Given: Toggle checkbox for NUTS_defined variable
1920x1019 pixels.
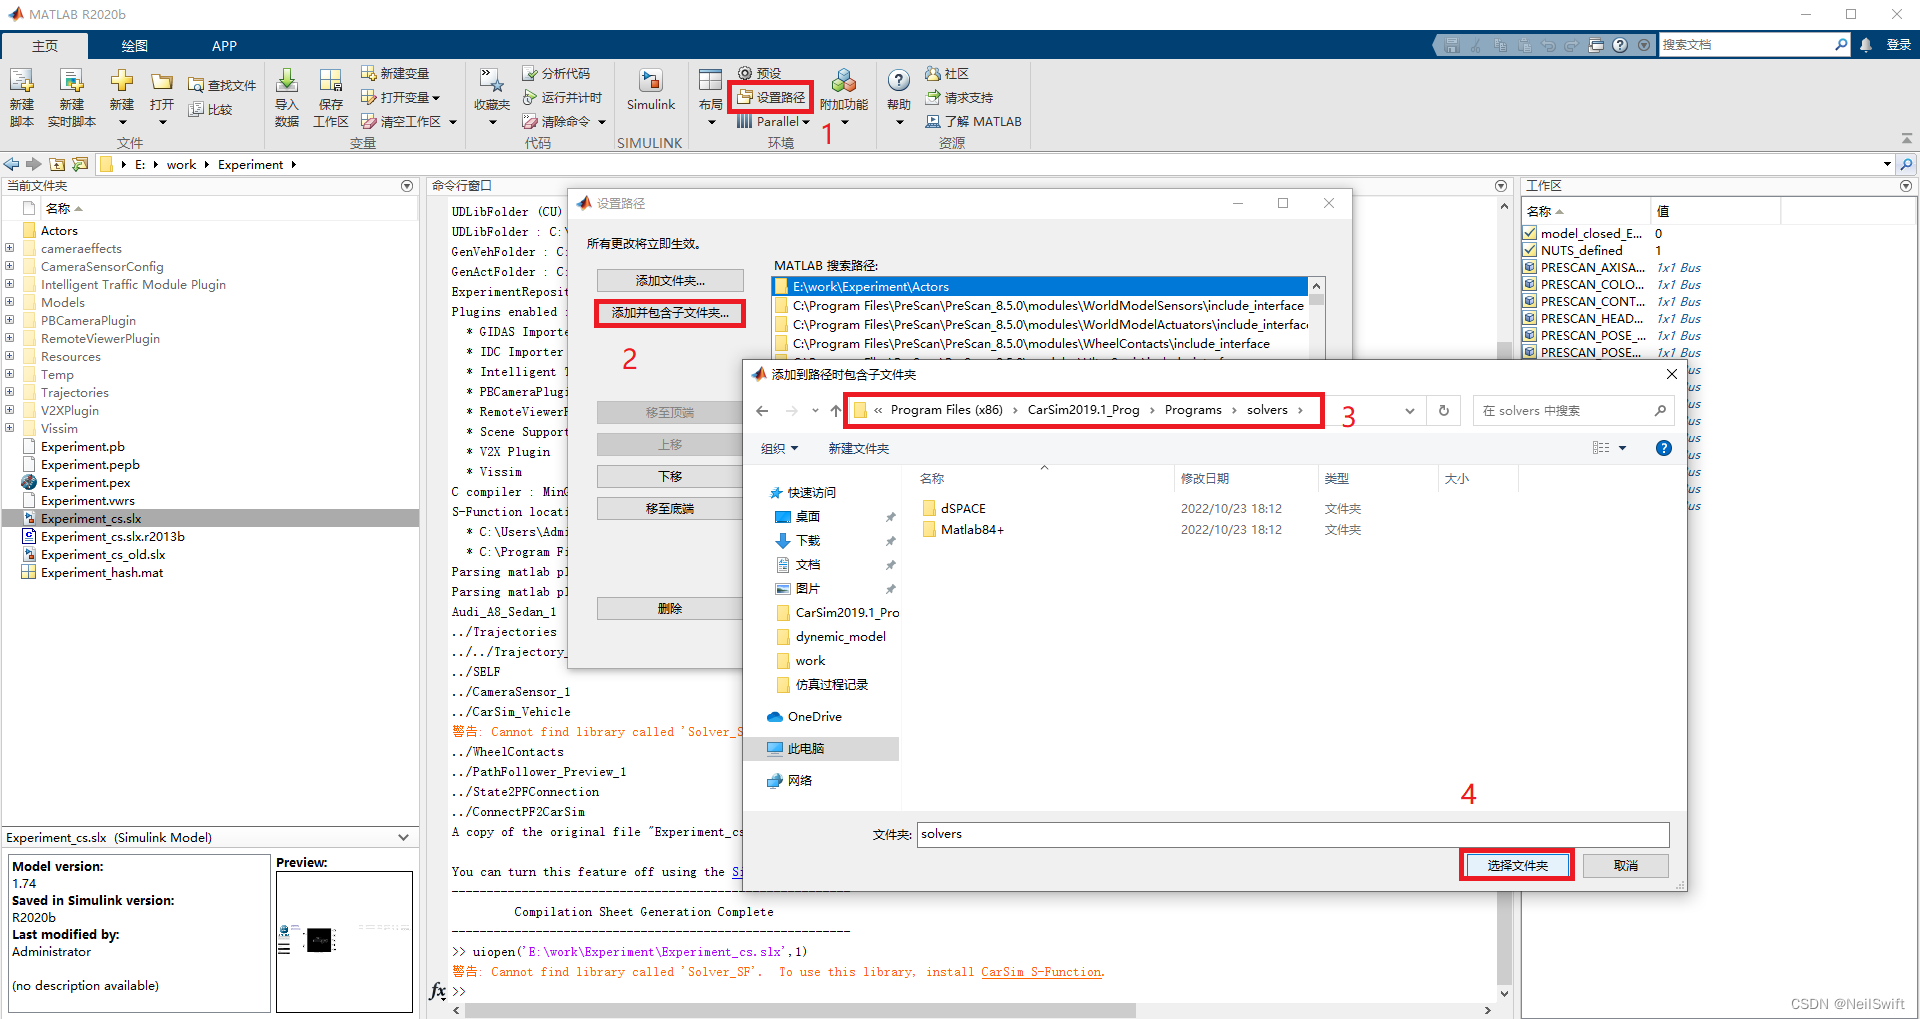Looking at the screenshot, I should click(x=1530, y=250).
